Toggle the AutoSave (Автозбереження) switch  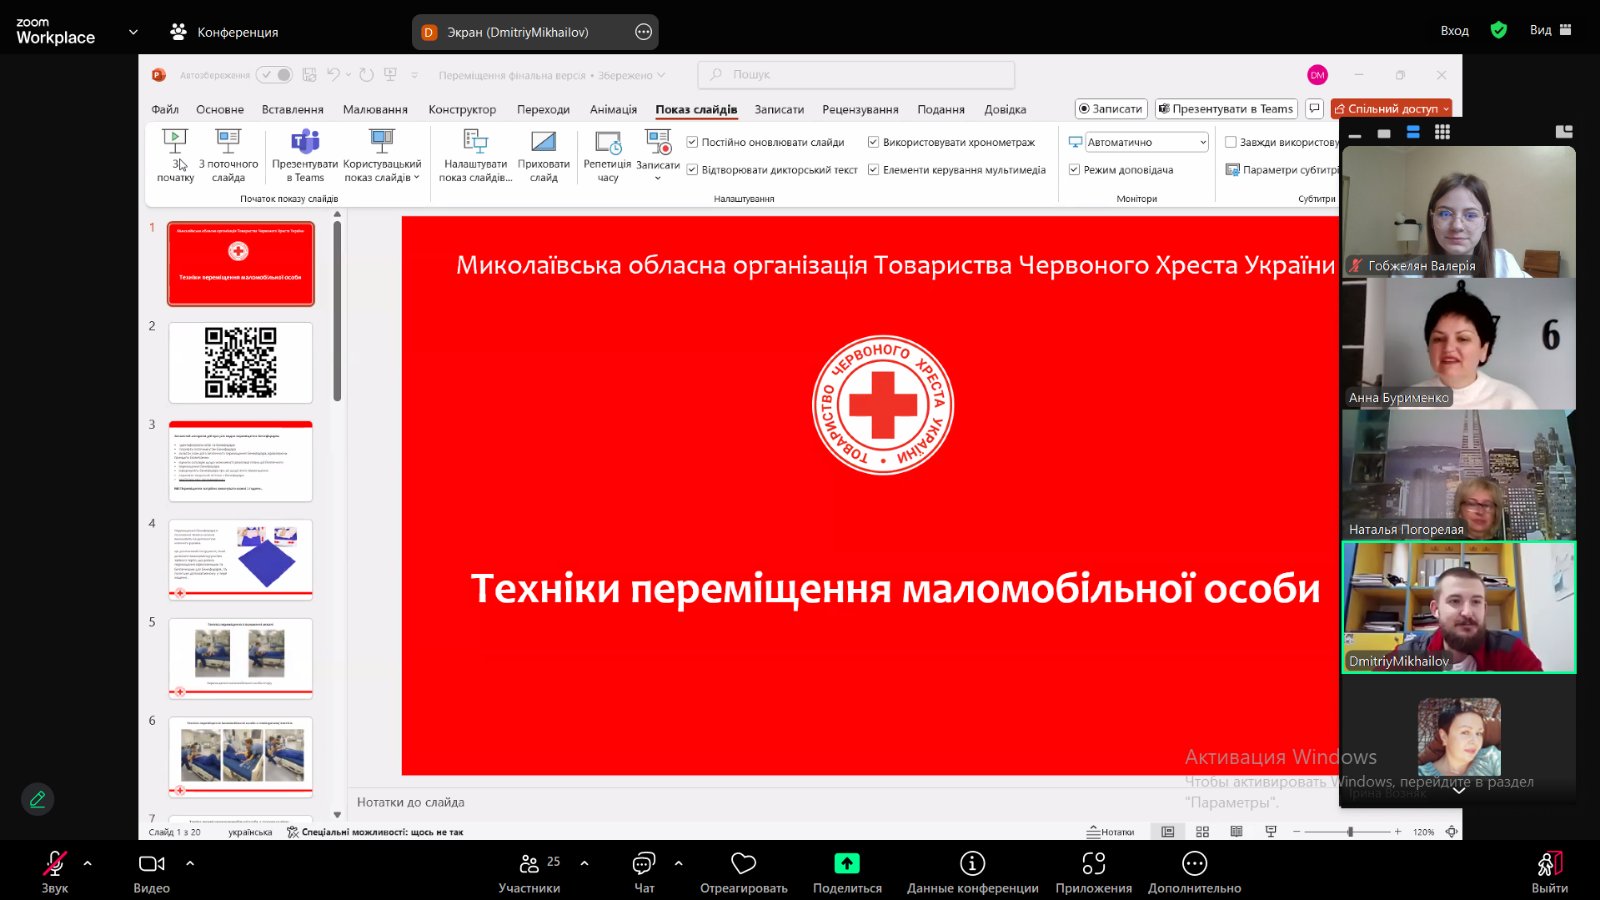coord(274,75)
